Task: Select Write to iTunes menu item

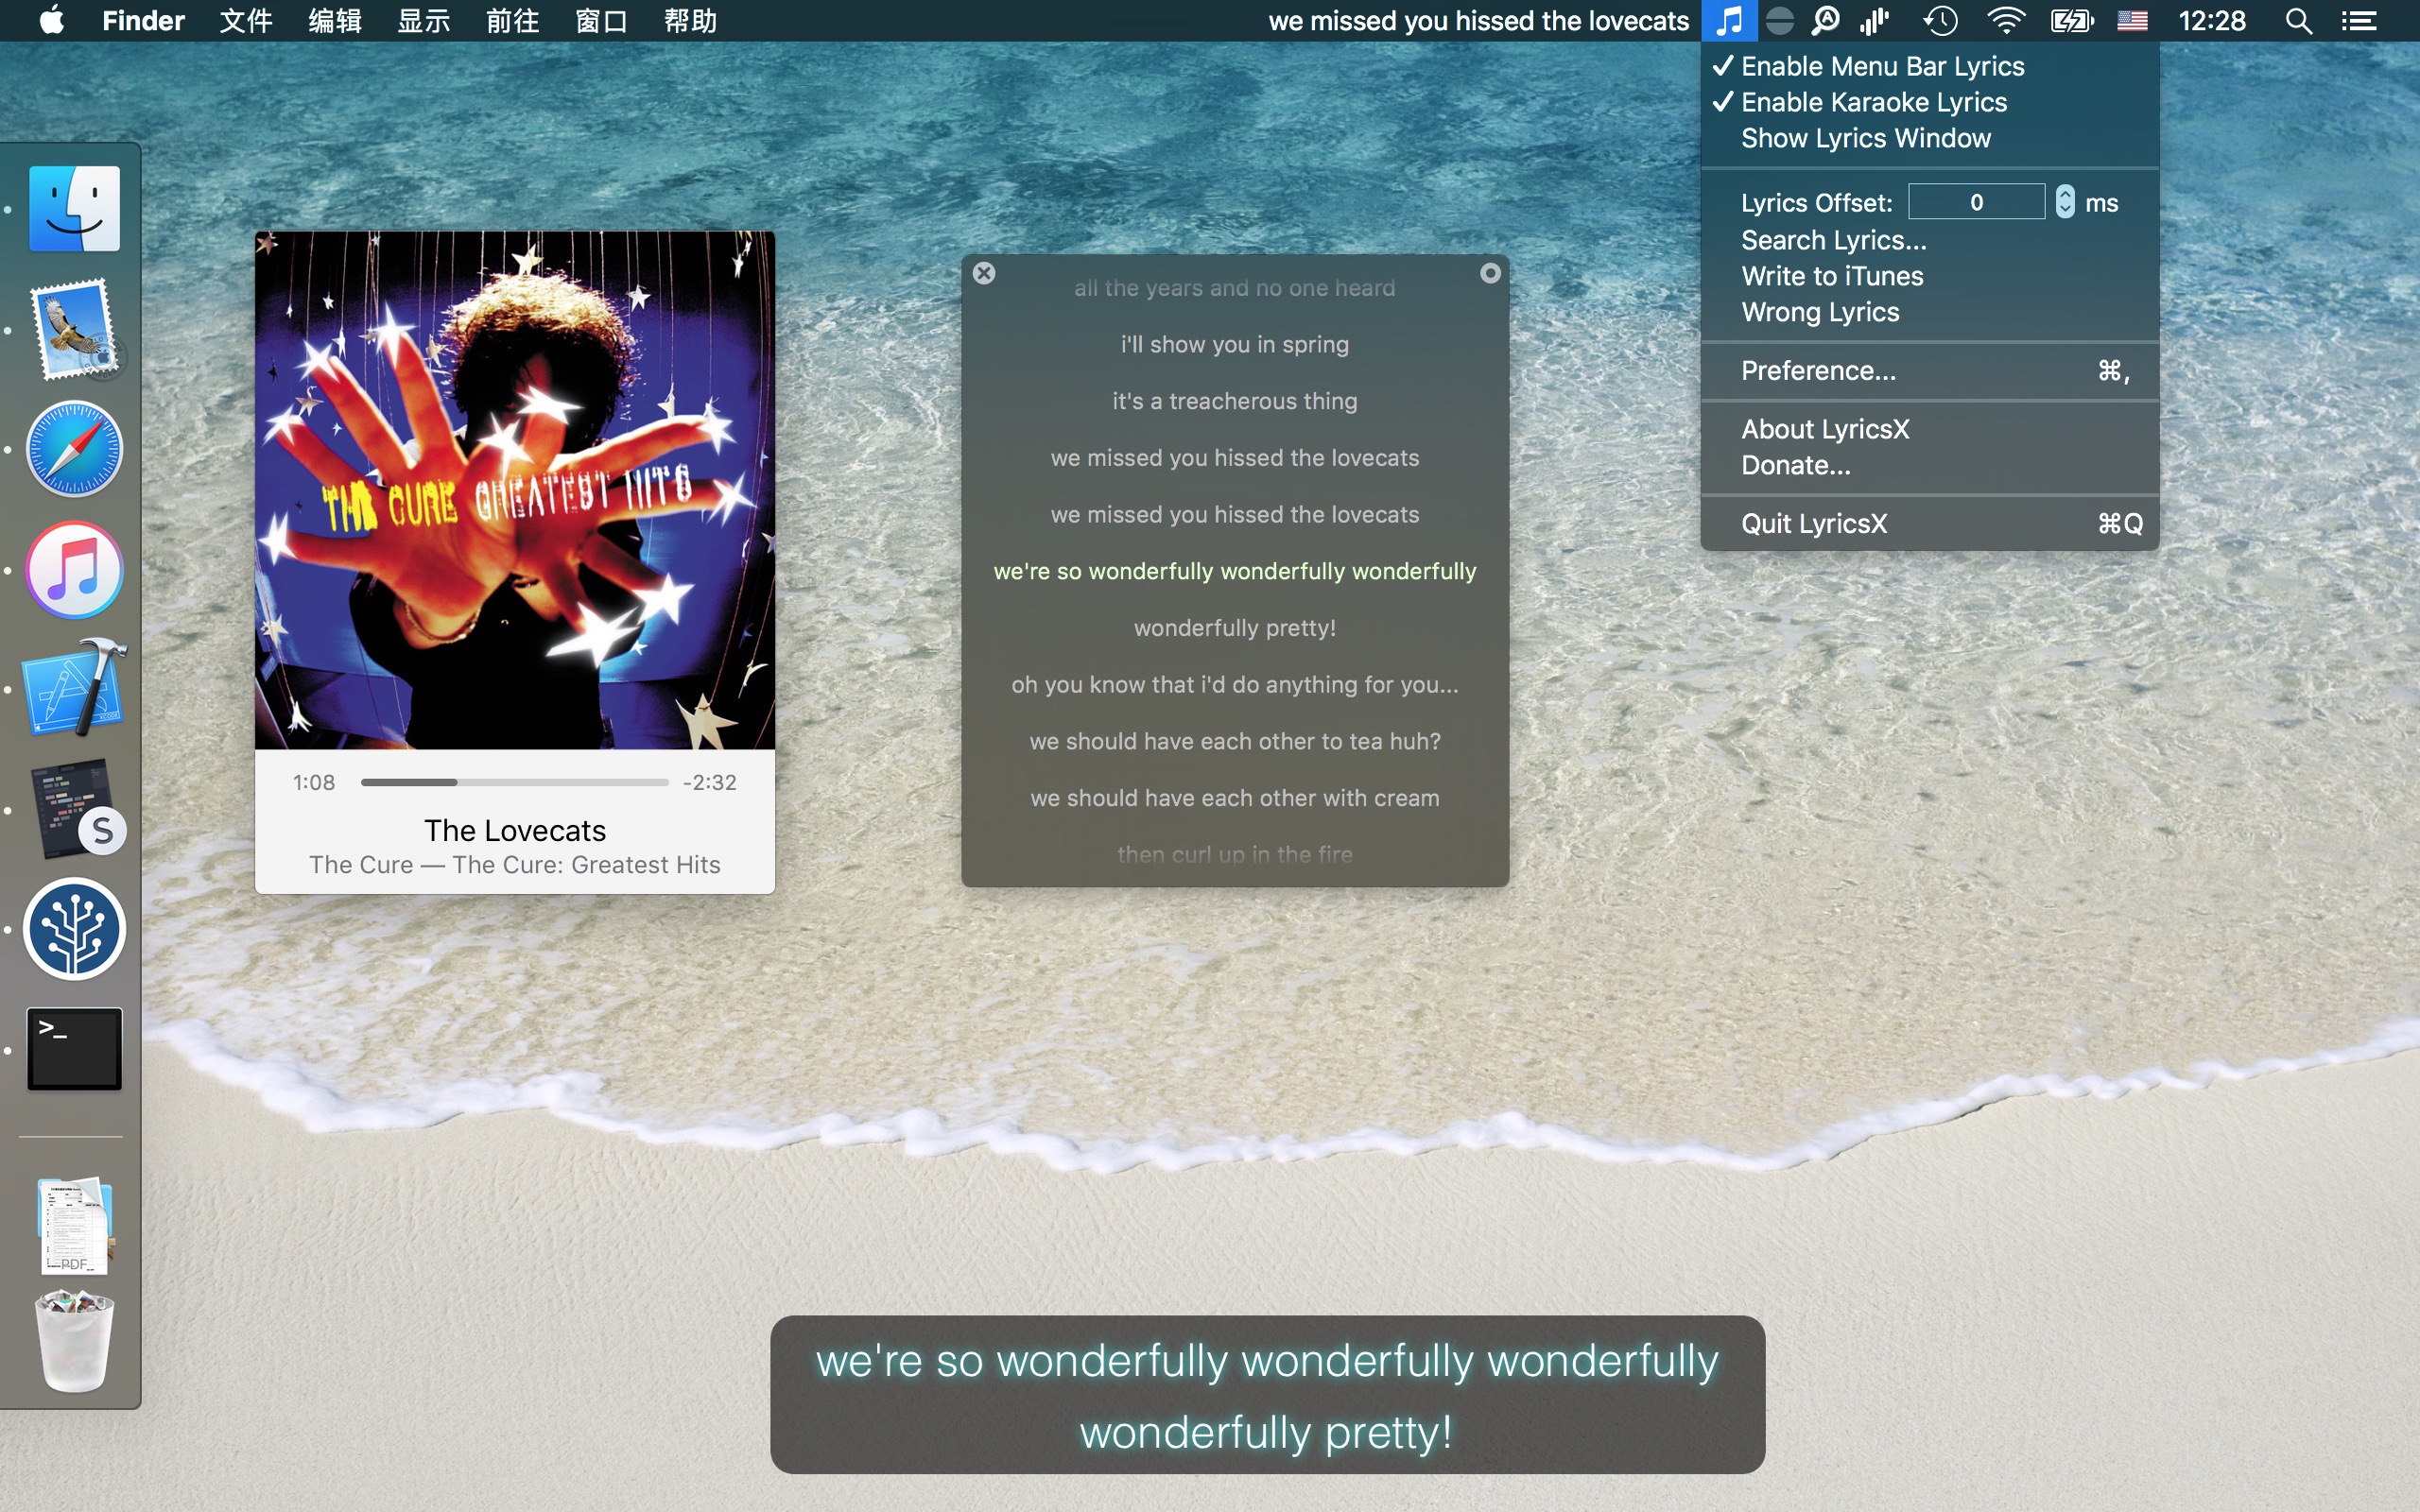Action: click(x=1835, y=275)
